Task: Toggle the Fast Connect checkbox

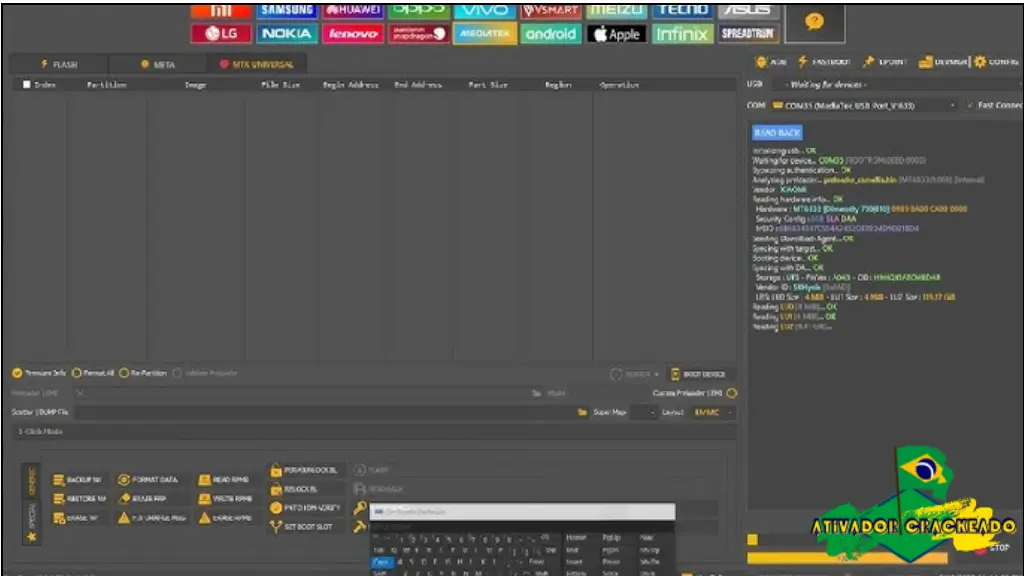Action: point(970,105)
